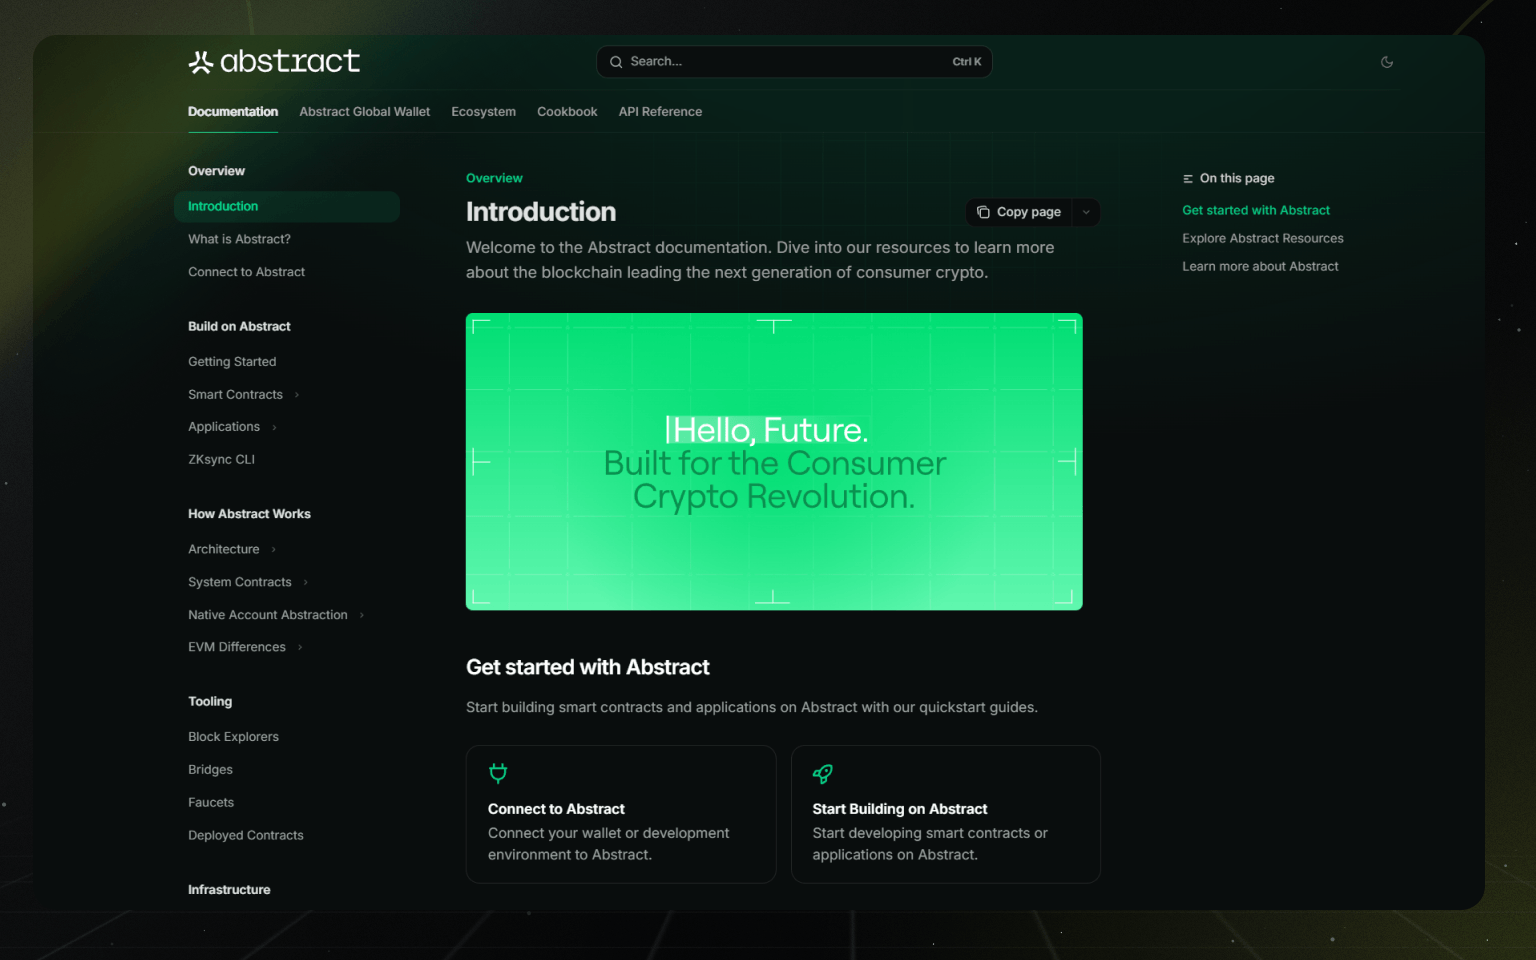The height and width of the screenshot is (960, 1536).
Task: Expand the Architecture sidebar section
Action: tap(273, 550)
